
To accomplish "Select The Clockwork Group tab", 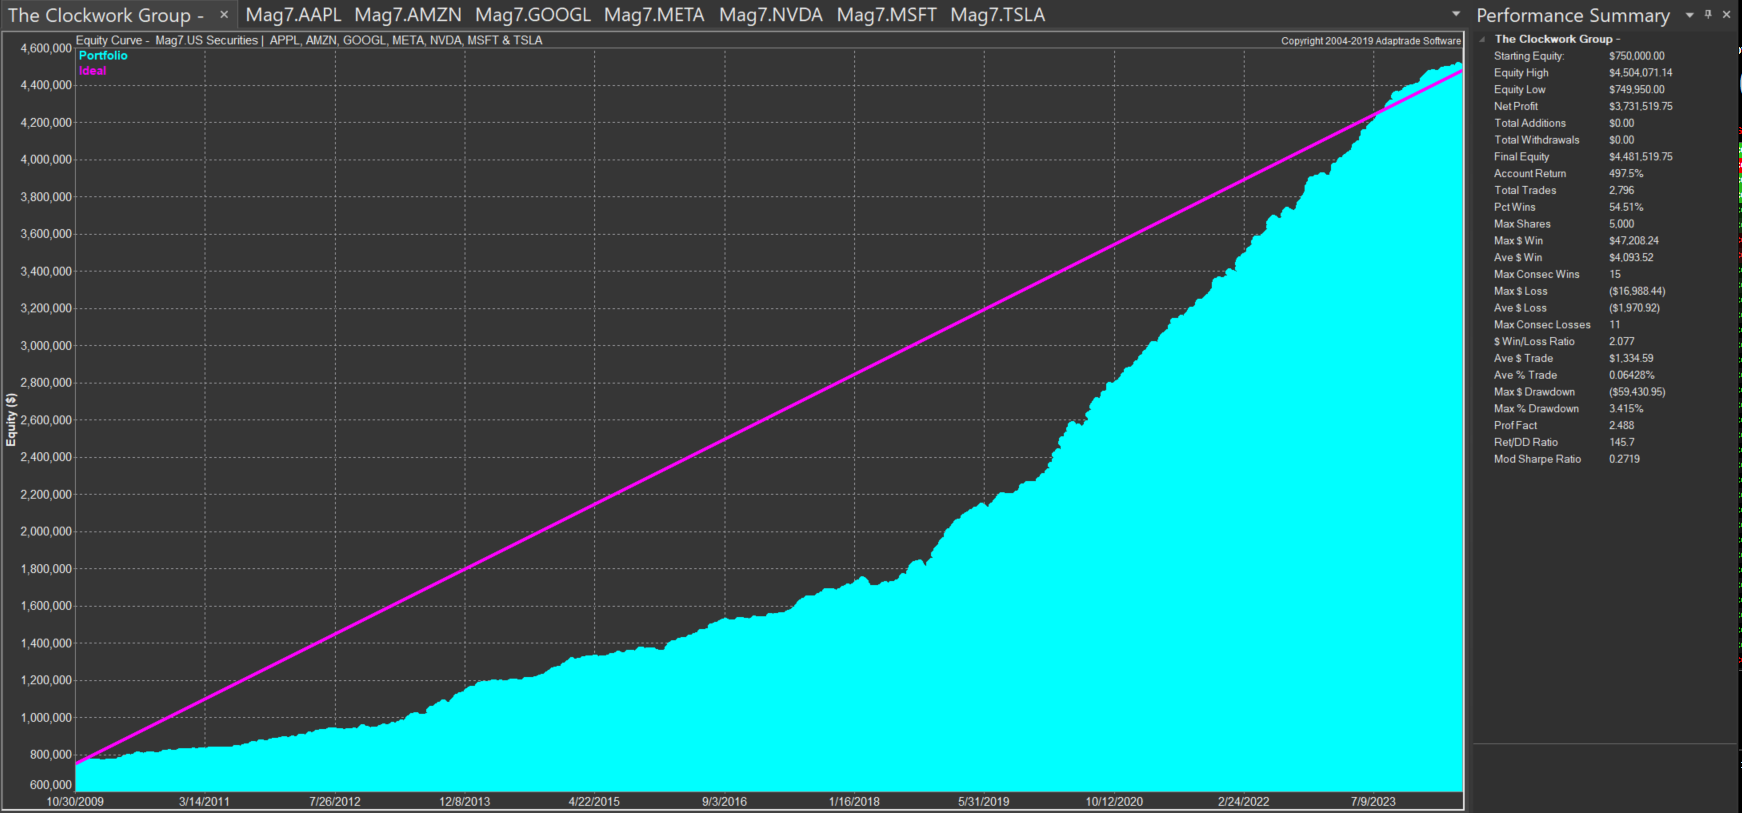I will tap(105, 15).
